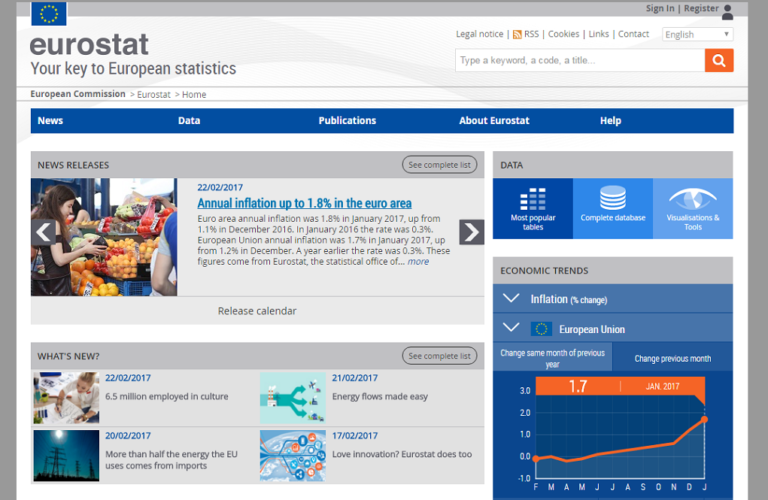The image size is (768, 500).
Task: Show previous news release with left arrow
Action: tap(44, 232)
